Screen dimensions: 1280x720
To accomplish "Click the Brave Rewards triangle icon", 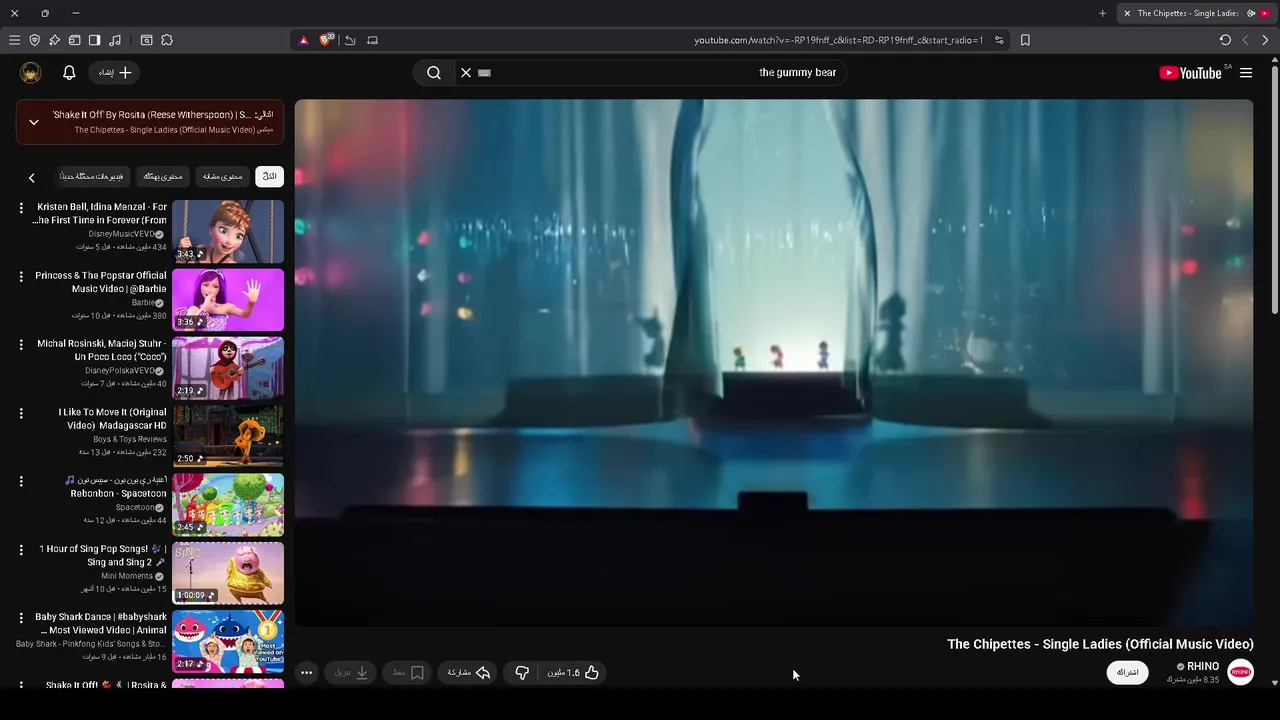I will click(x=304, y=40).
